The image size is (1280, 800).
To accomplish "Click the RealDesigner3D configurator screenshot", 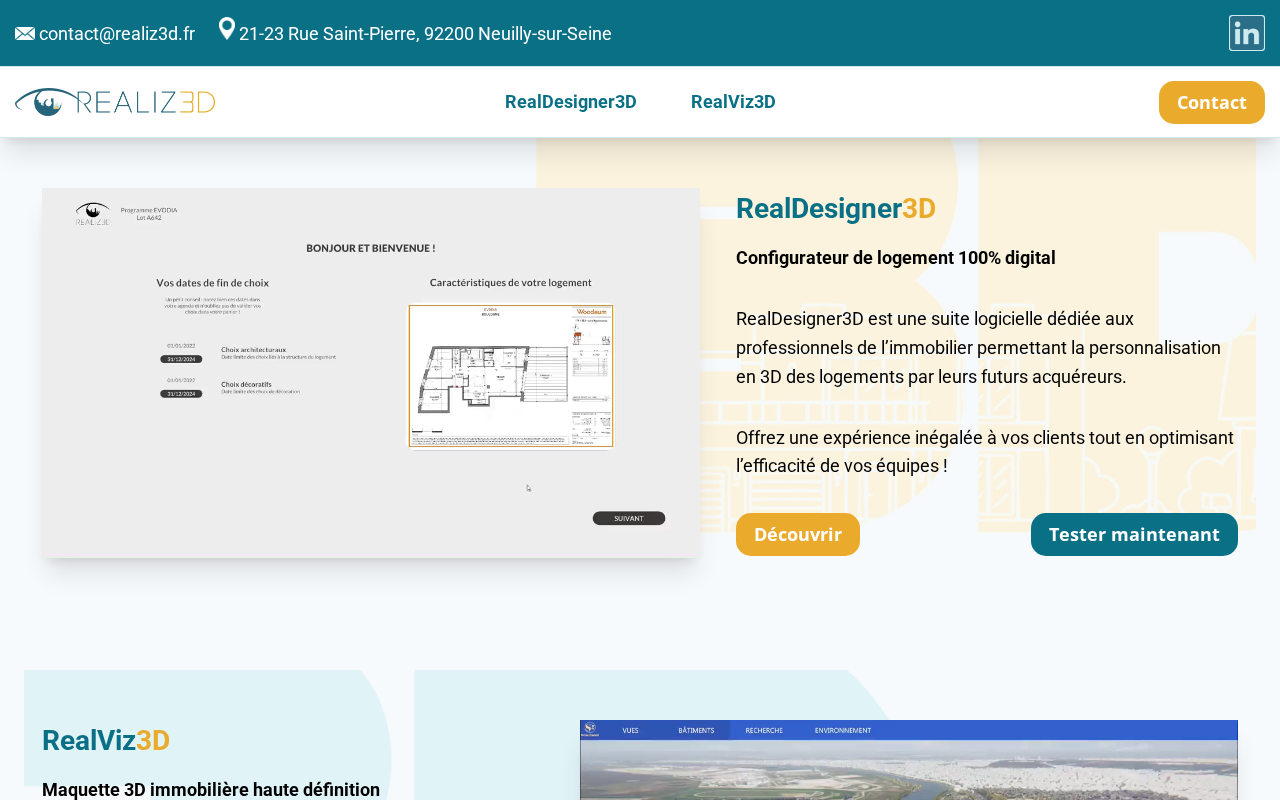I will click(x=371, y=373).
